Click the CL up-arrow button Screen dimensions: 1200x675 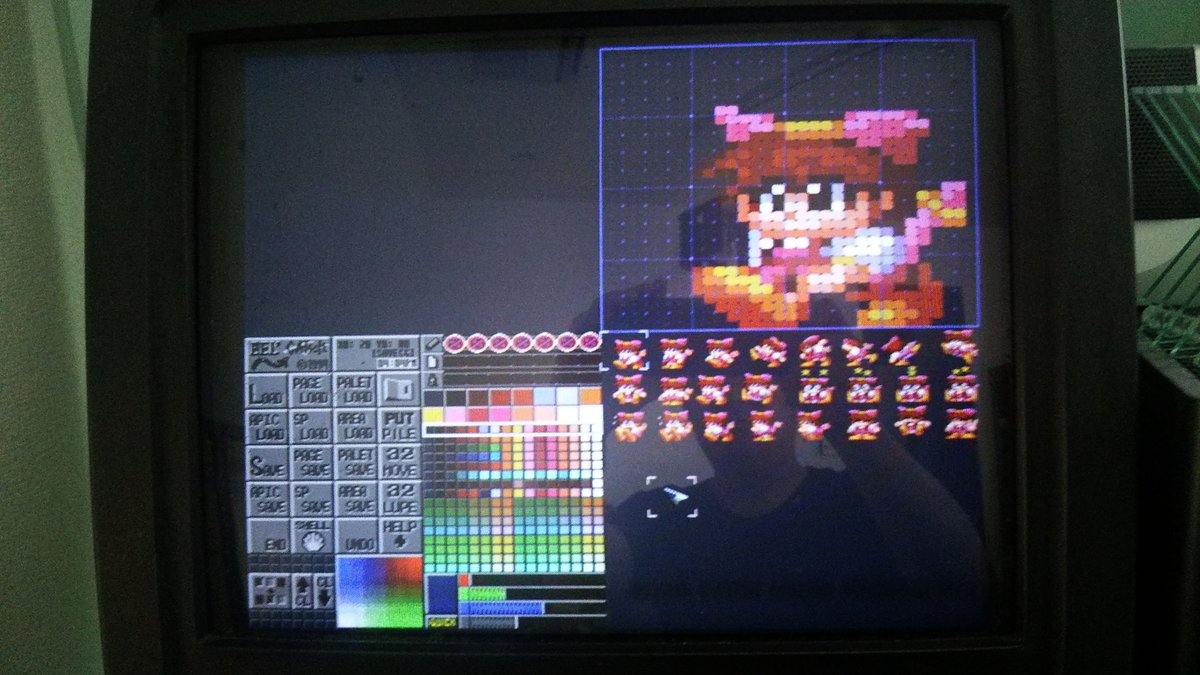point(304,591)
